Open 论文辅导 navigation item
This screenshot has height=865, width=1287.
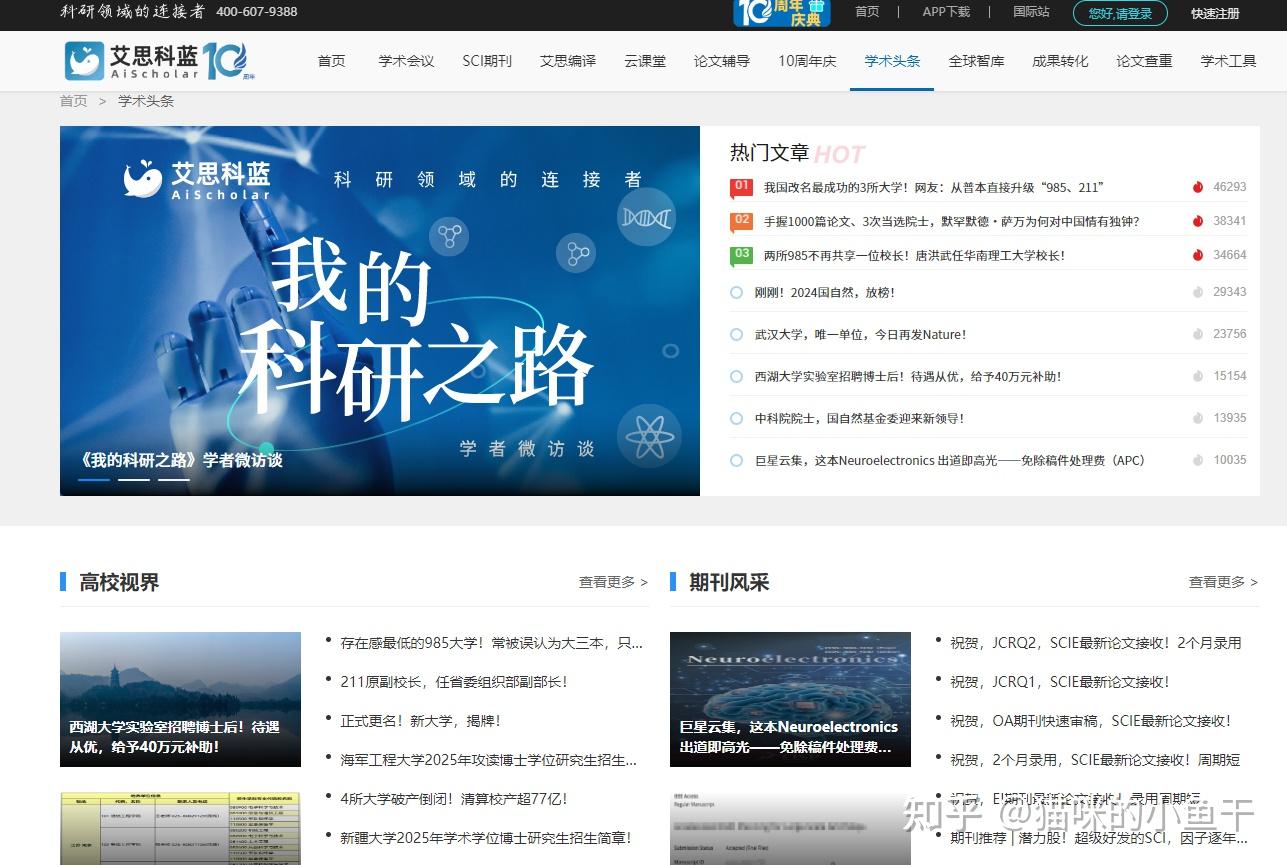(x=722, y=61)
